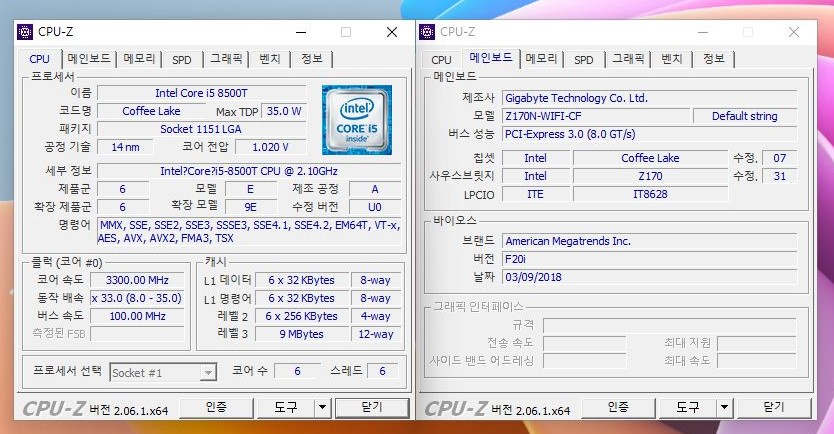Click BIOS date 03/09/2018
Viewport: 834px width, 434px height.
pos(649,278)
